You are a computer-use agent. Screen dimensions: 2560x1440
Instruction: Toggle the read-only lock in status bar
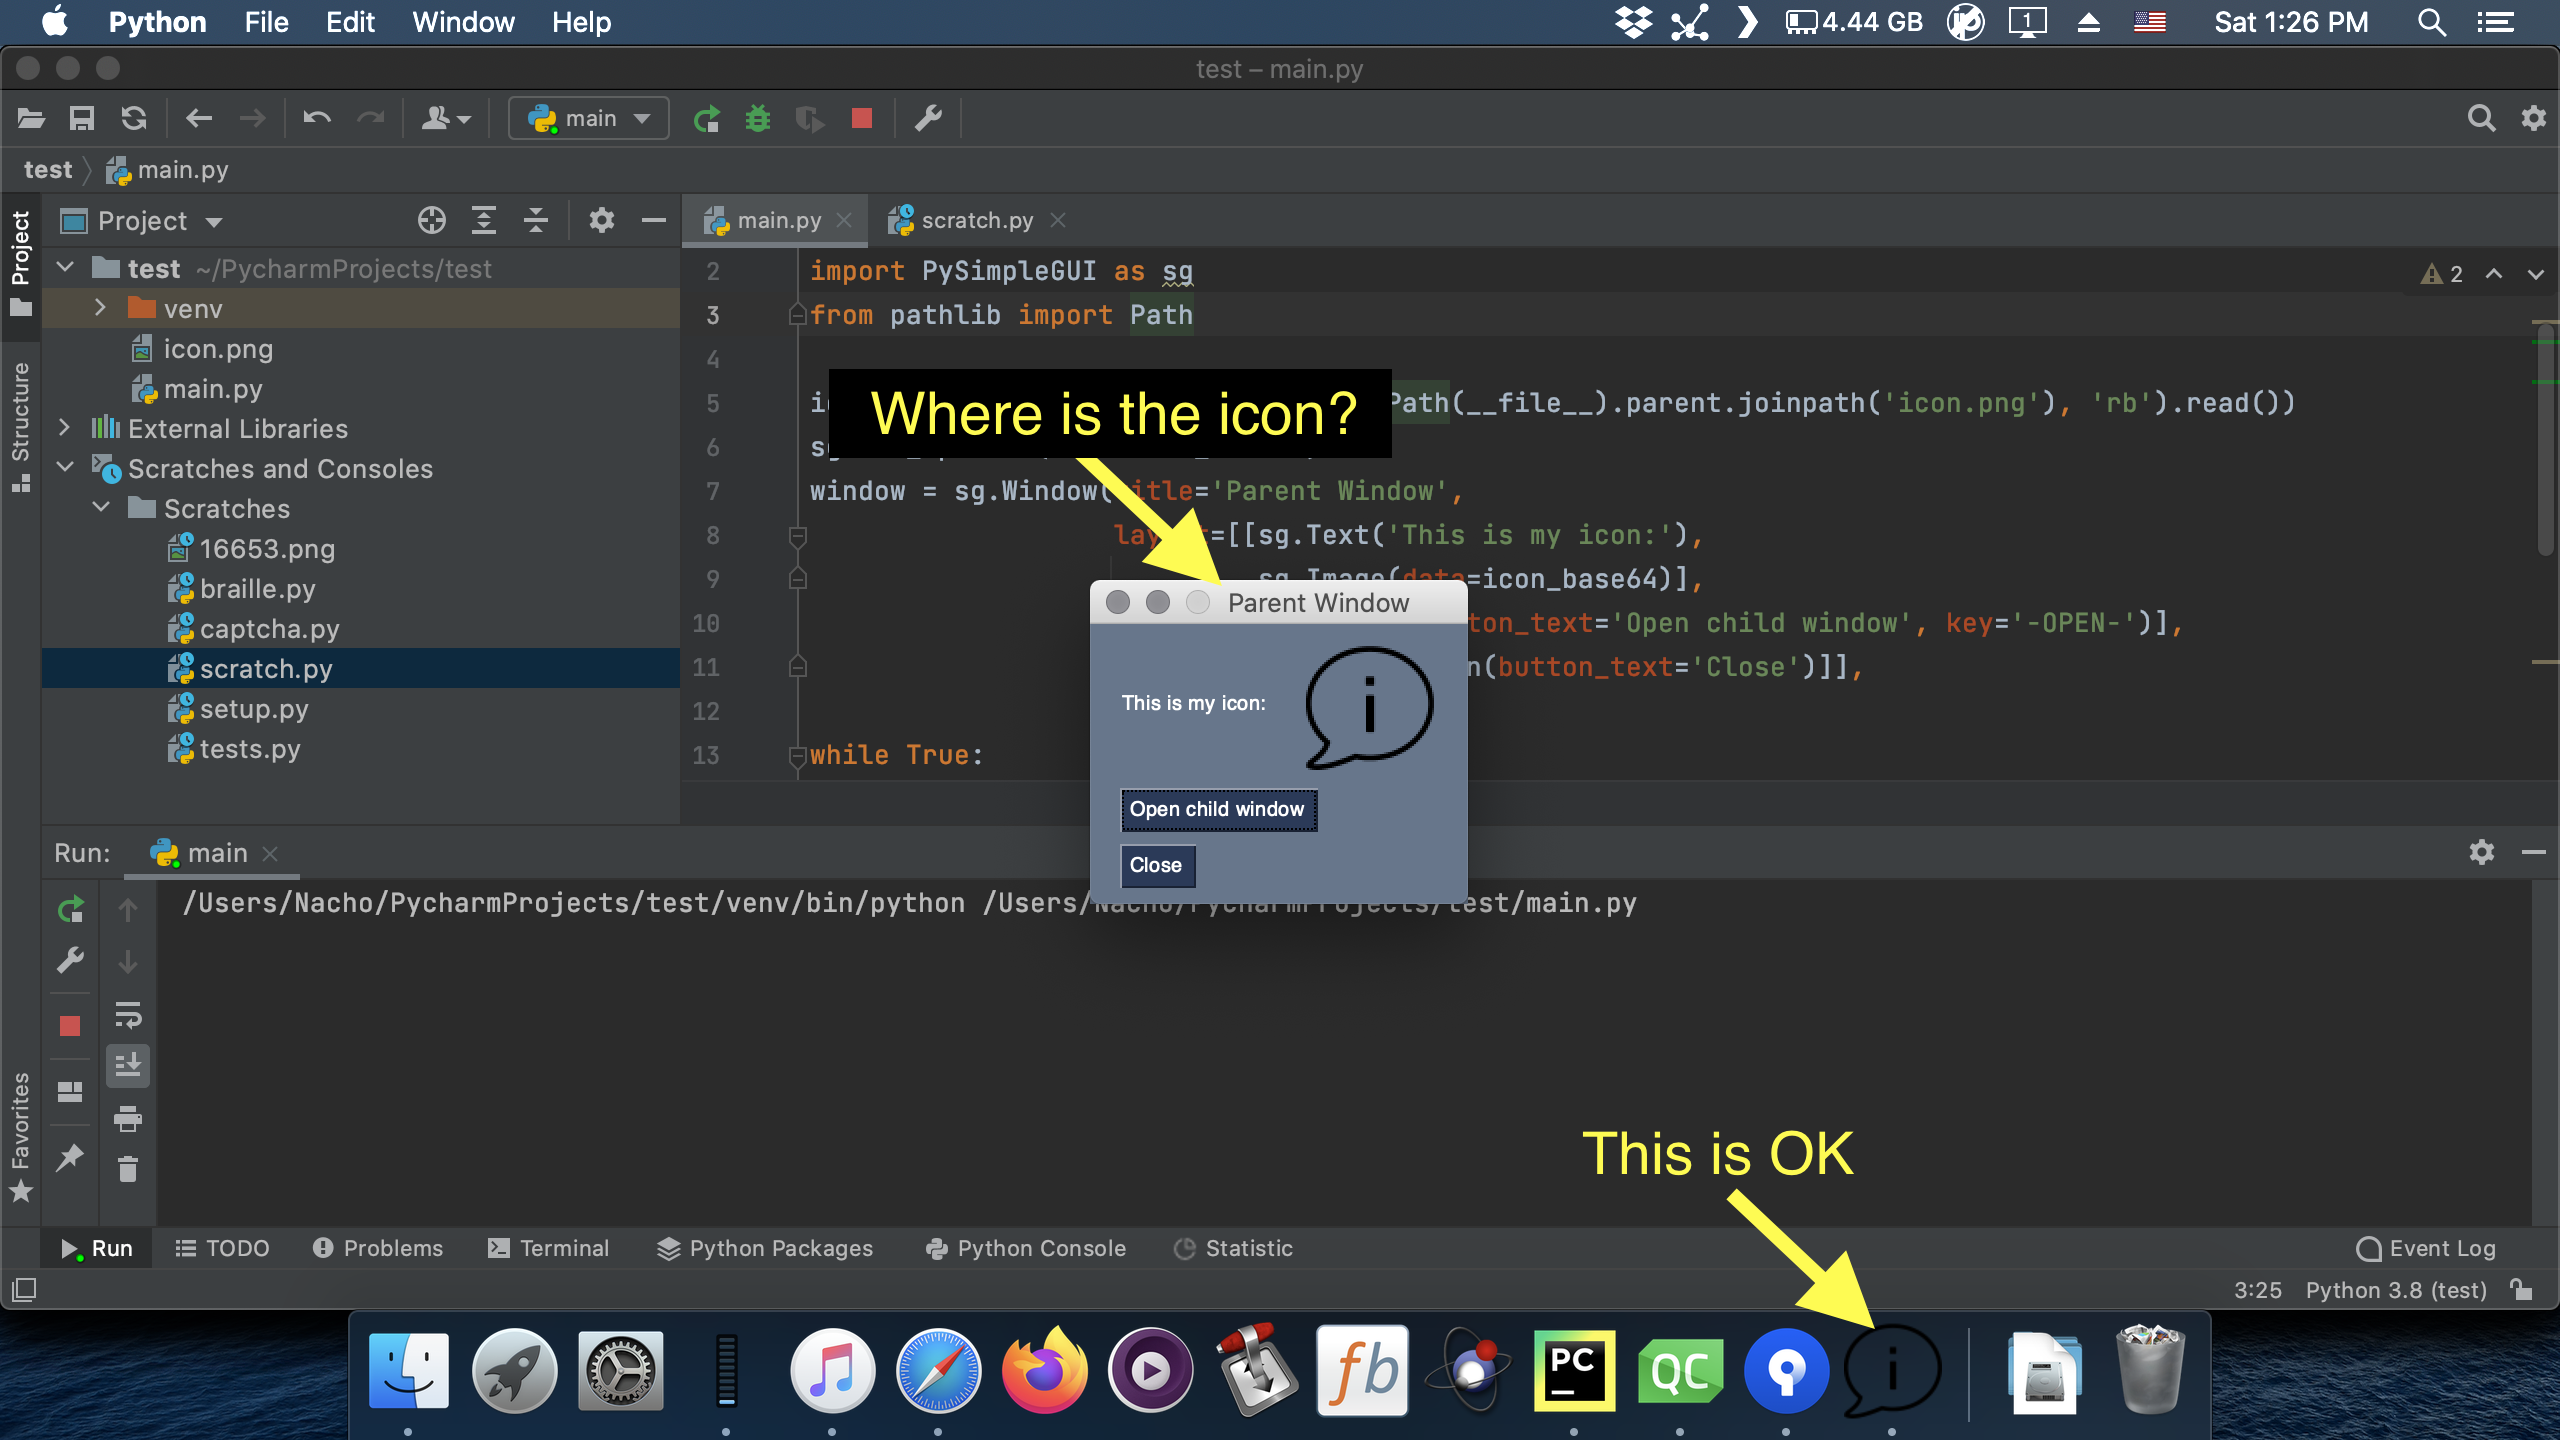[x=2526, y=1290]
